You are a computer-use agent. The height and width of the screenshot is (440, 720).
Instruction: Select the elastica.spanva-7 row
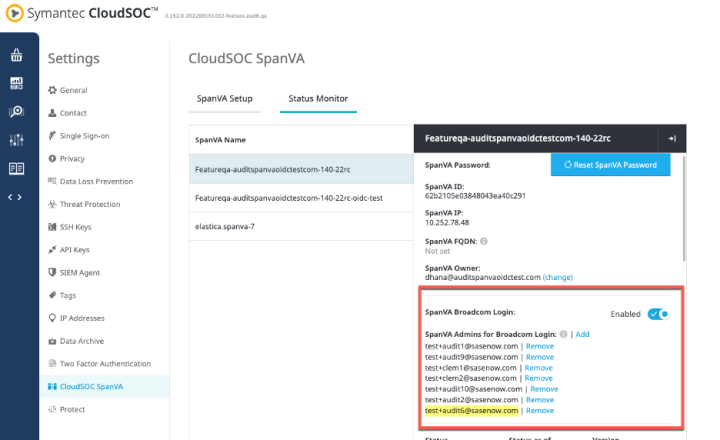(x=301, y=226)
